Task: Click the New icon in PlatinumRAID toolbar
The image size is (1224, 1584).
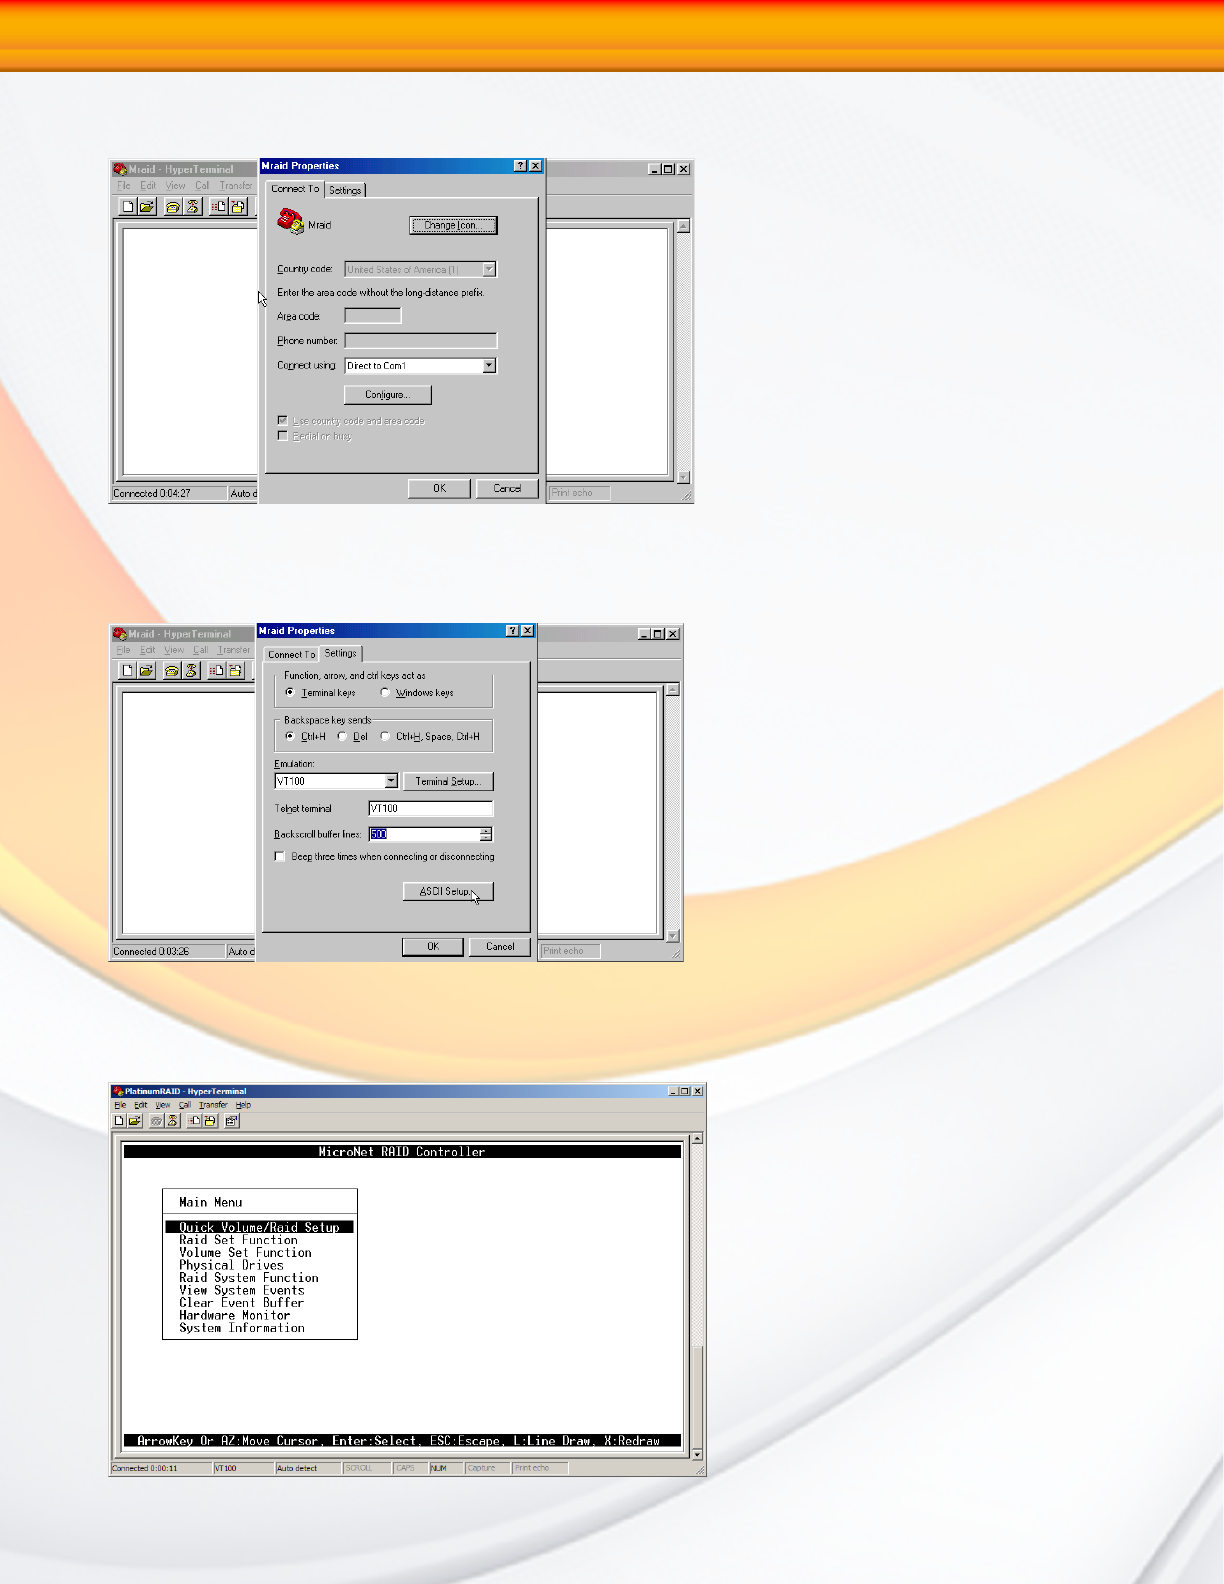Action: tap(119, 1121)
